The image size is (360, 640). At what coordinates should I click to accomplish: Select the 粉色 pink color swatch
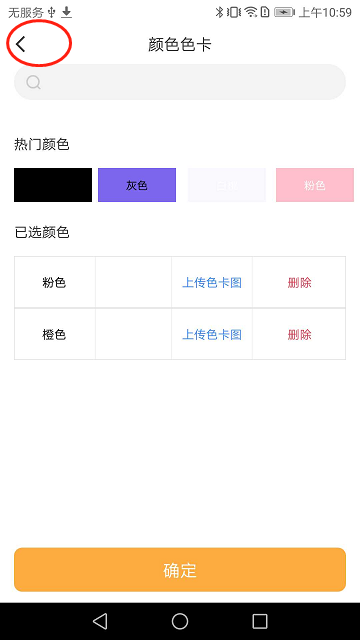[315, 185]
